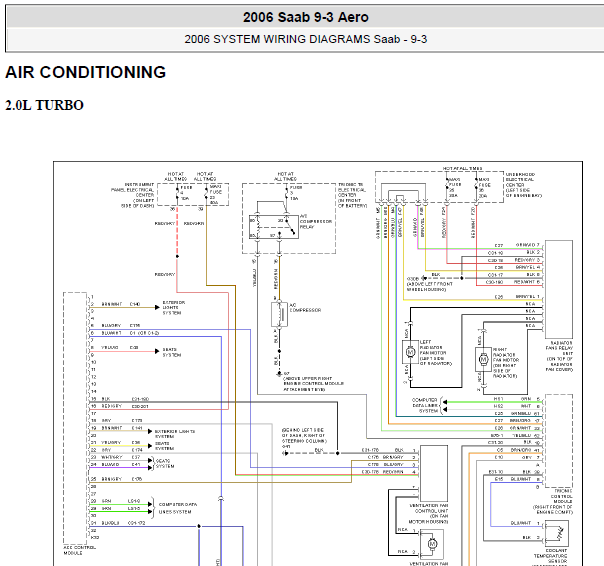
Task: Click 'COOLANT TEMPERATURE SENSOR' label
Action: point(550,558)
